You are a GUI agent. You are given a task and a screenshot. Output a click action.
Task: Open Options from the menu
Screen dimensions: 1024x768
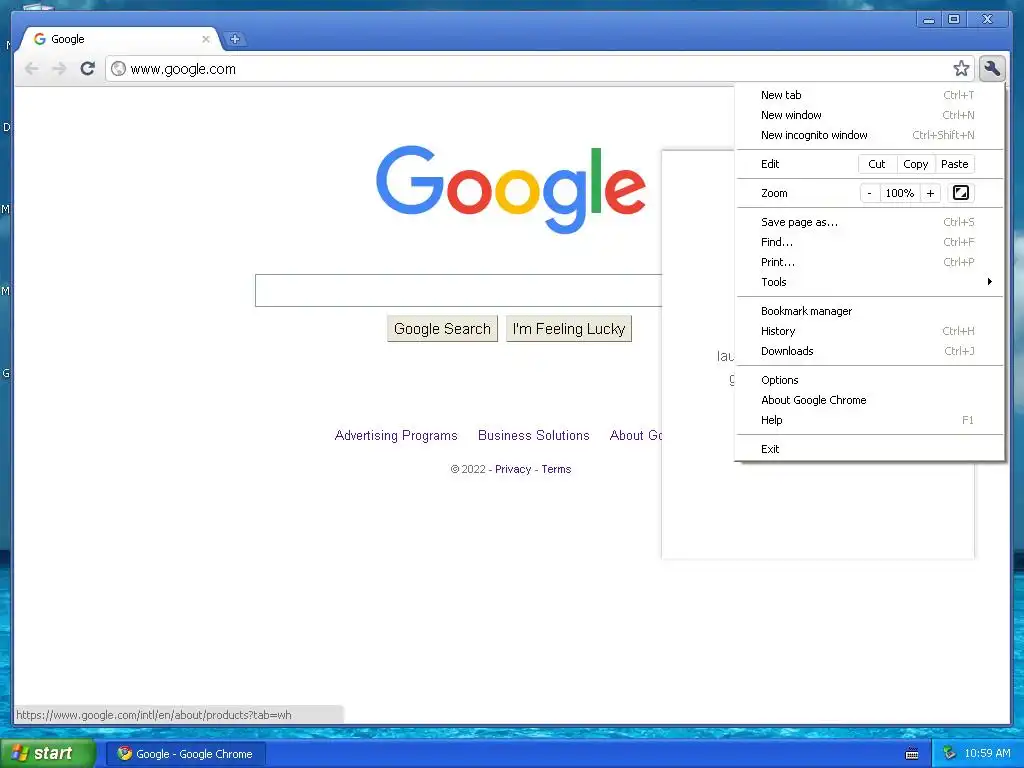pyautogui.click(x=869, y=380)
